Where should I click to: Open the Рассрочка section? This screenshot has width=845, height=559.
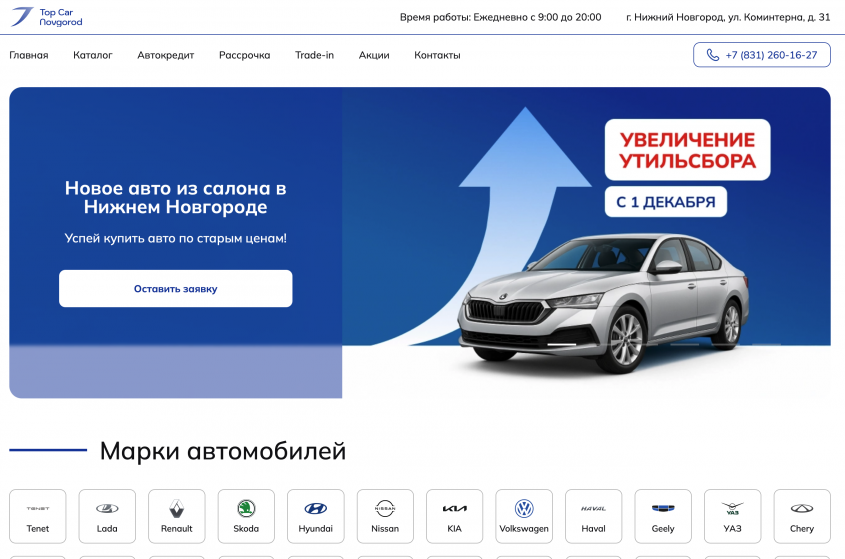(245, 55)
